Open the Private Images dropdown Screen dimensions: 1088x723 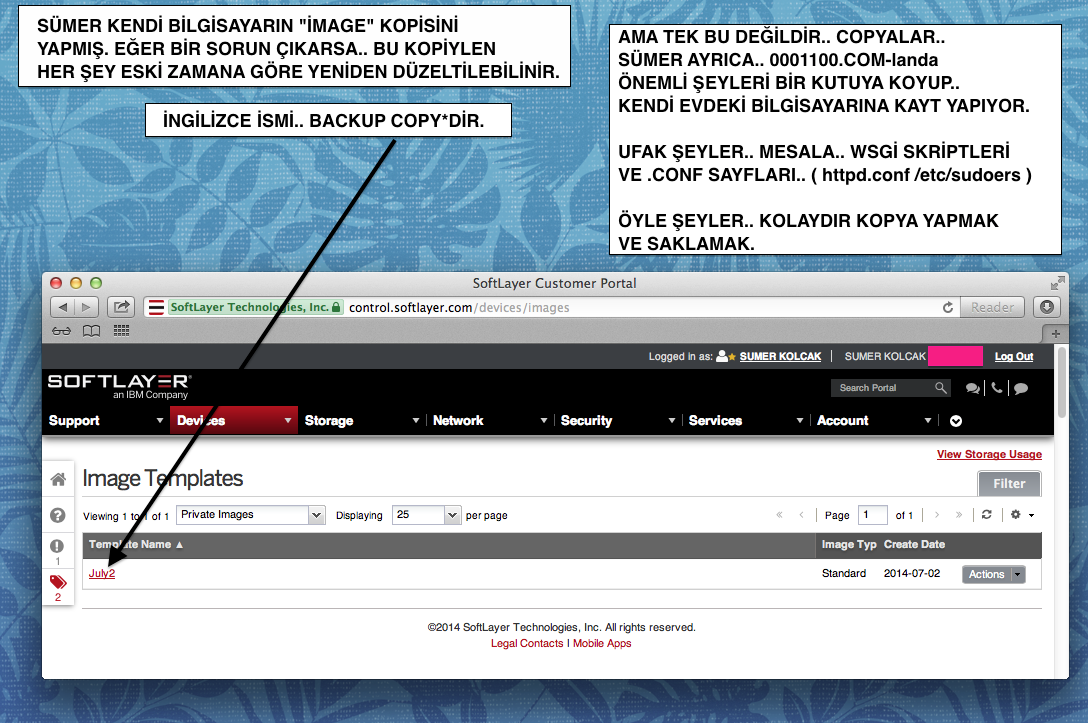point(250,515)
